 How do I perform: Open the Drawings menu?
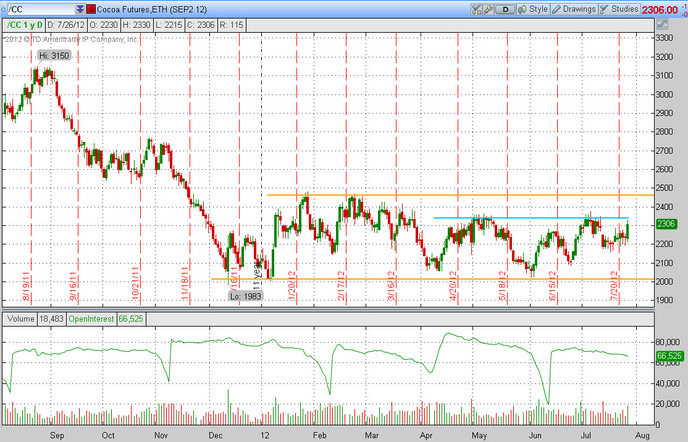(574, 9)
